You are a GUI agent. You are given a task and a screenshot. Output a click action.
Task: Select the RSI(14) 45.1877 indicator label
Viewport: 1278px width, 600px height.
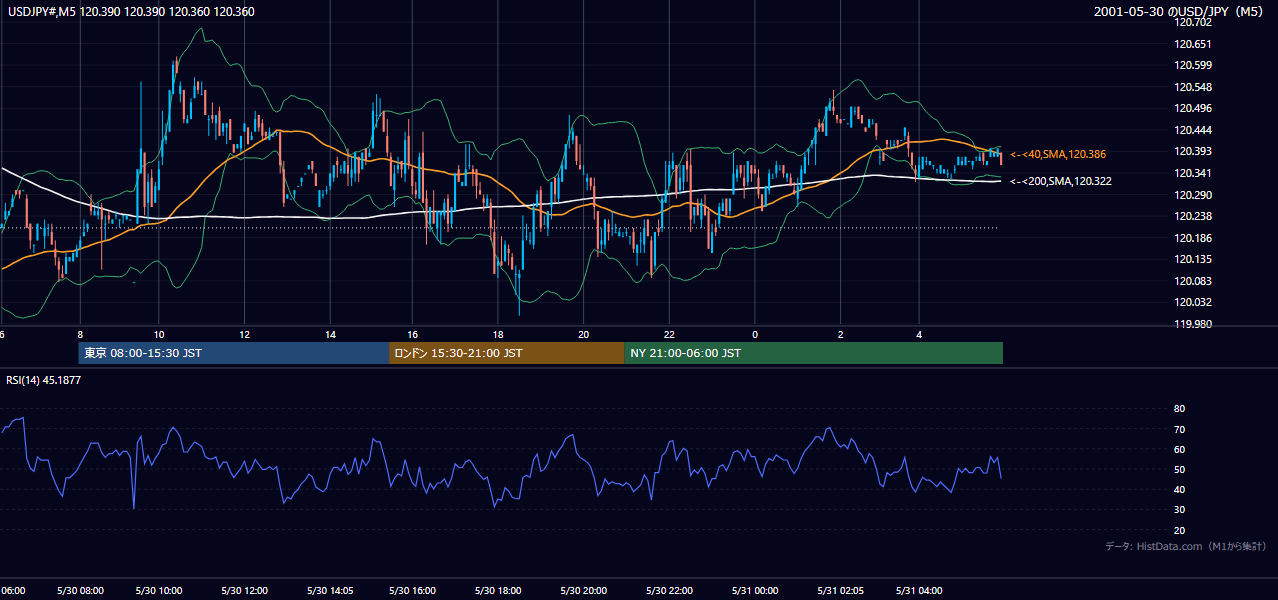tap(44, 380)
